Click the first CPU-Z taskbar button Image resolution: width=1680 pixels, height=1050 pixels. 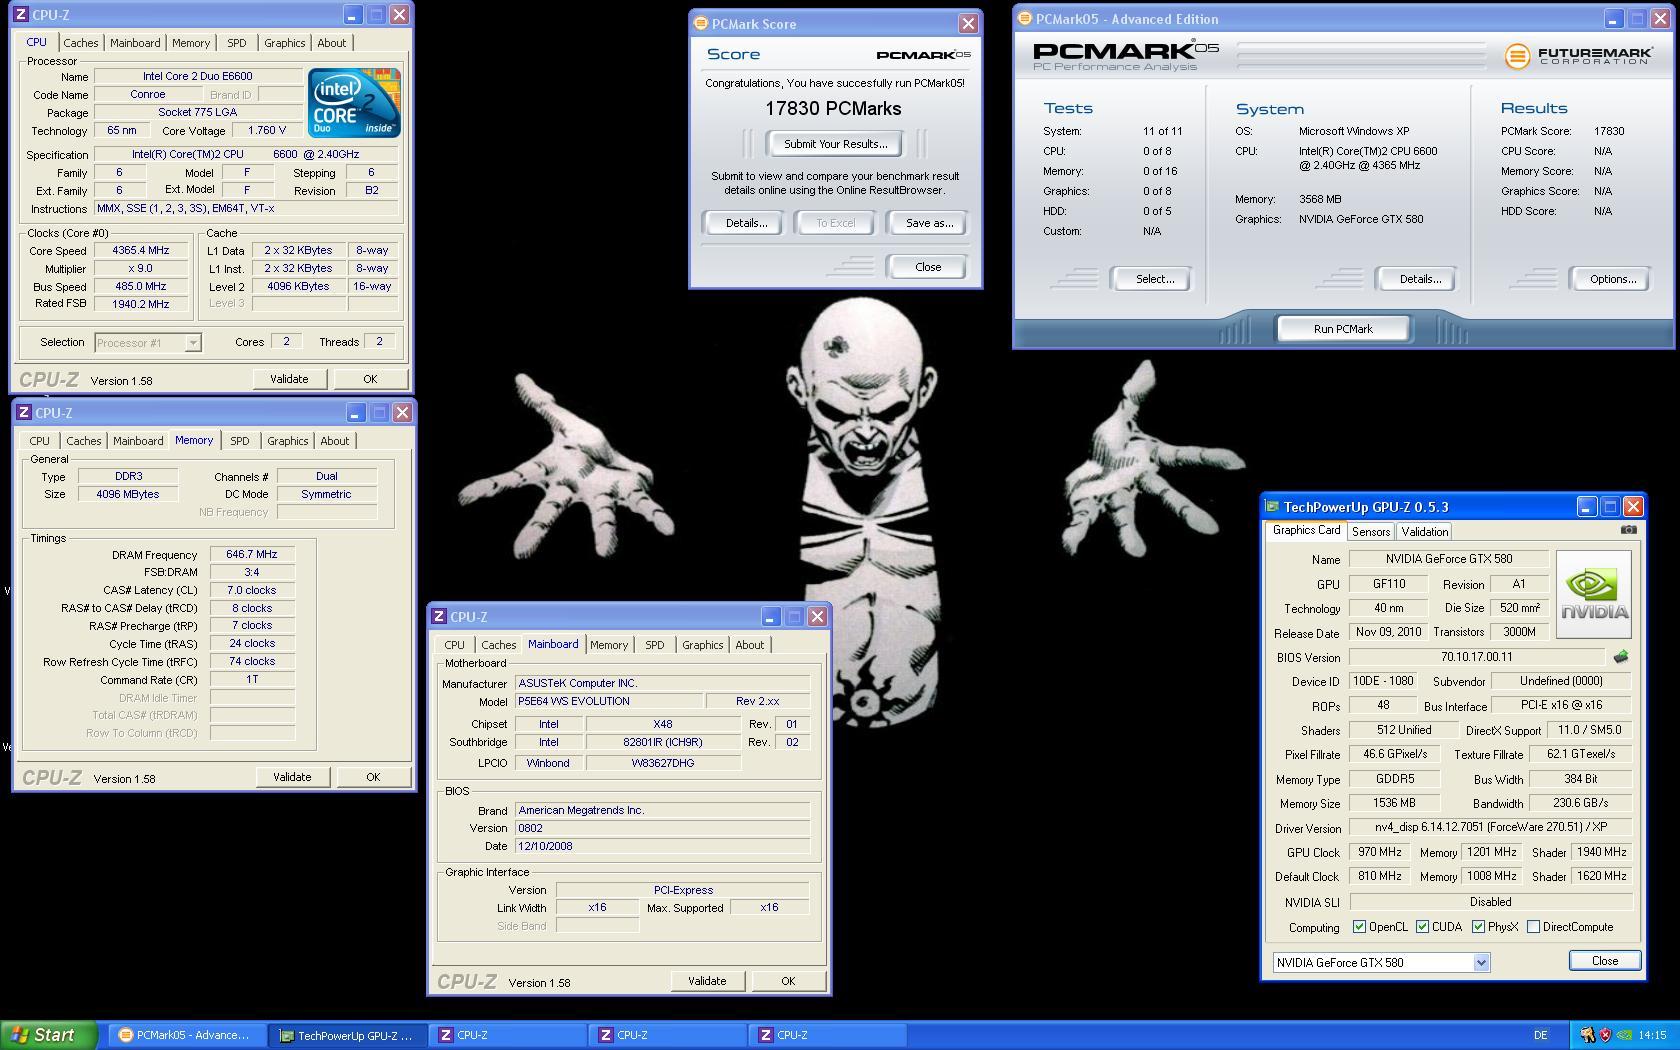coord(507,1035)
